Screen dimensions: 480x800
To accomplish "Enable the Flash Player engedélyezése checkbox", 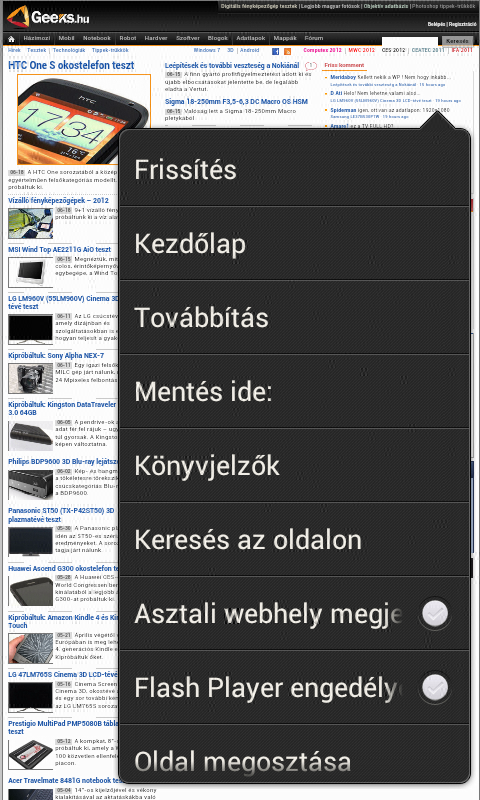I will point(435,687).
